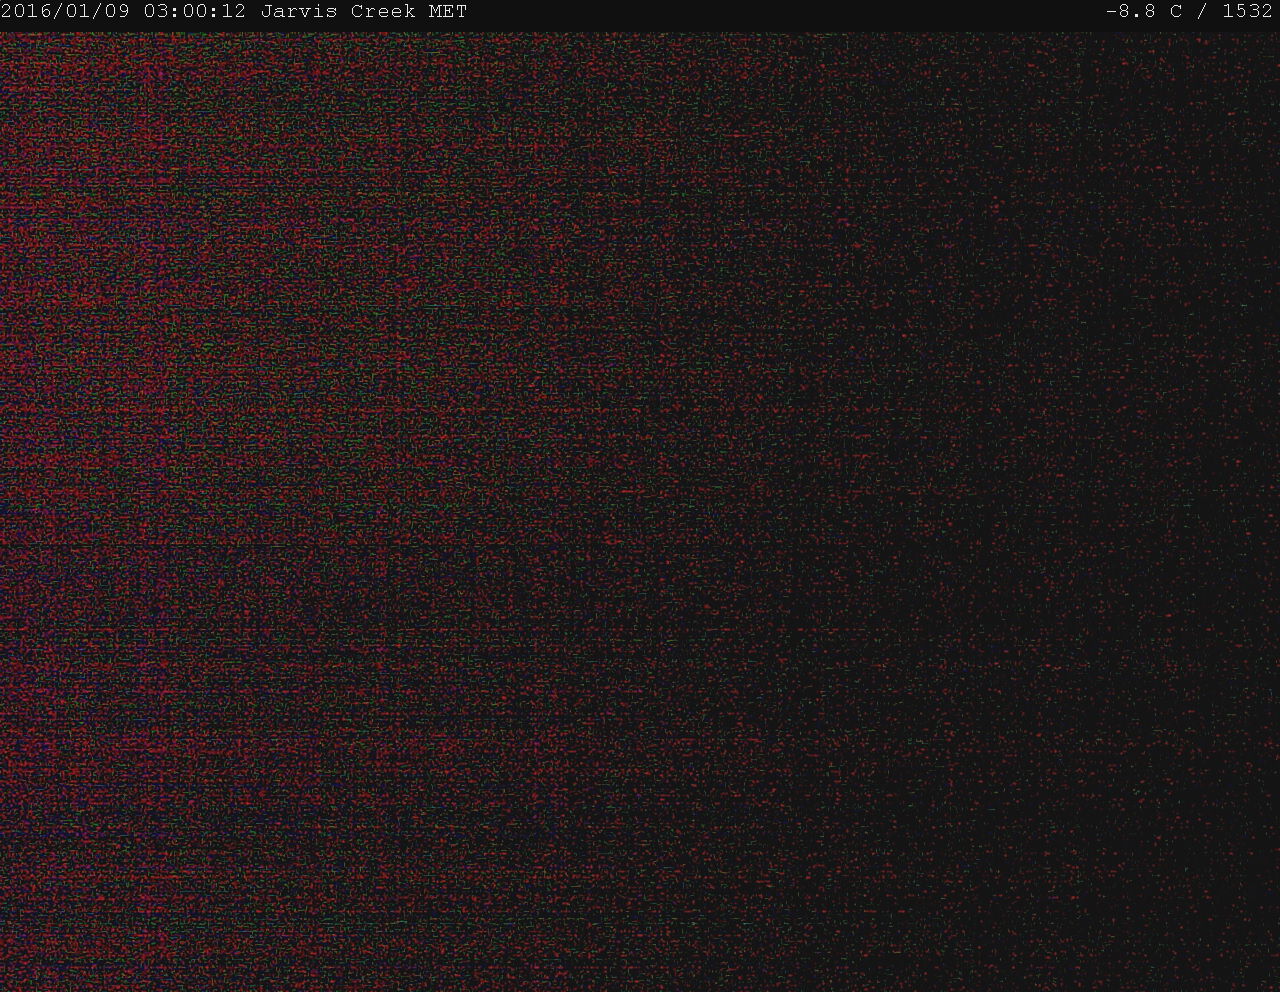Select the word Jarvis in header
The width and height of the screenshot is (1280, 992).
[x=299, y=12]
